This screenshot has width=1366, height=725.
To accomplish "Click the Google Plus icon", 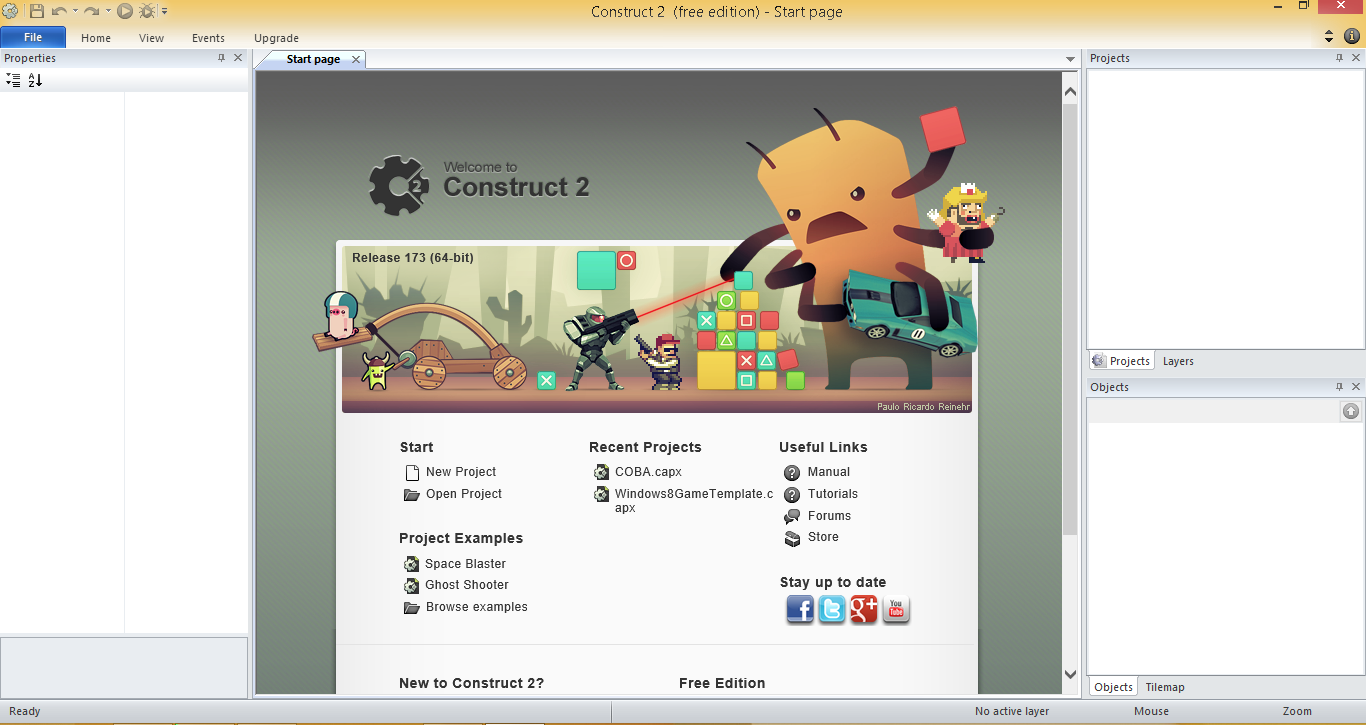I will (864, 609).
